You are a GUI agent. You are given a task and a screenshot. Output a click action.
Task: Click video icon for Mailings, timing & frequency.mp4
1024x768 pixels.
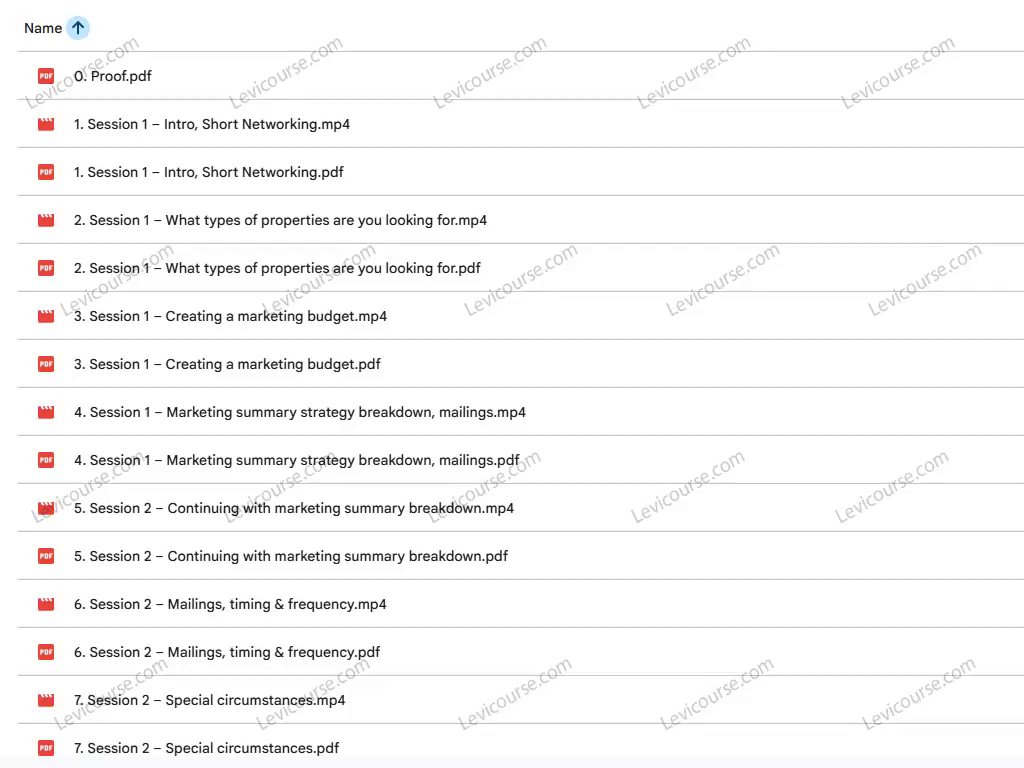(x=46, y=604)
